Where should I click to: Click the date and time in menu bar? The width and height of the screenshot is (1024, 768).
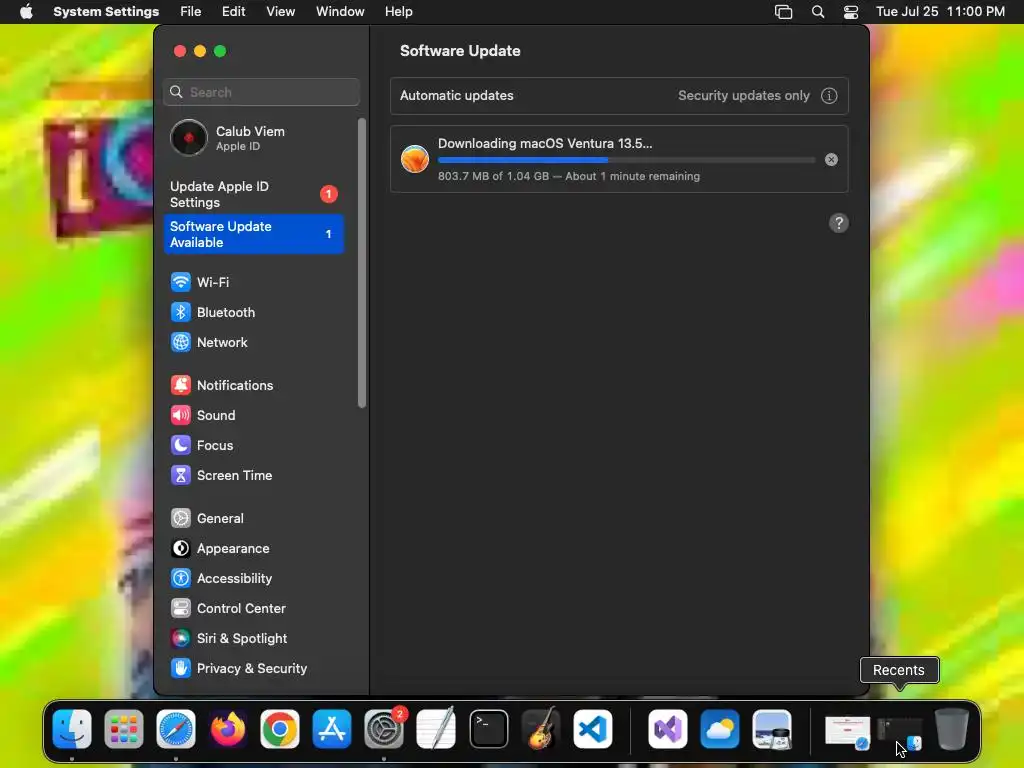940,12
